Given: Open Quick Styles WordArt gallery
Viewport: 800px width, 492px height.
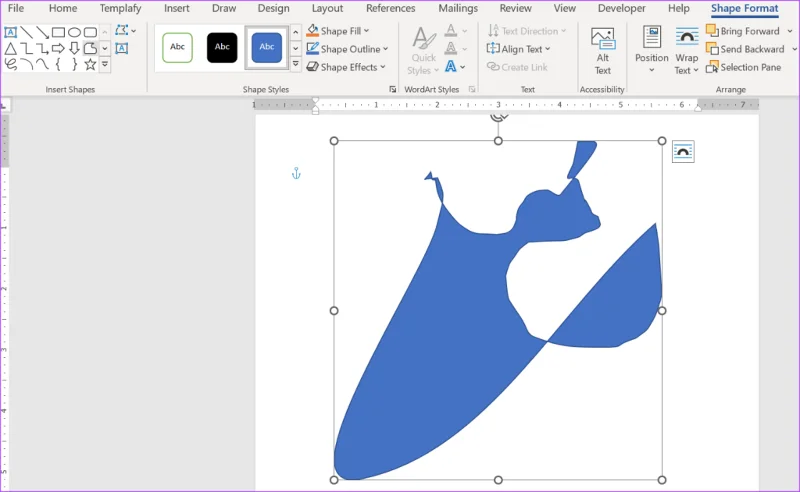Looking at the screenshot, I should click(x=423, y=51).
